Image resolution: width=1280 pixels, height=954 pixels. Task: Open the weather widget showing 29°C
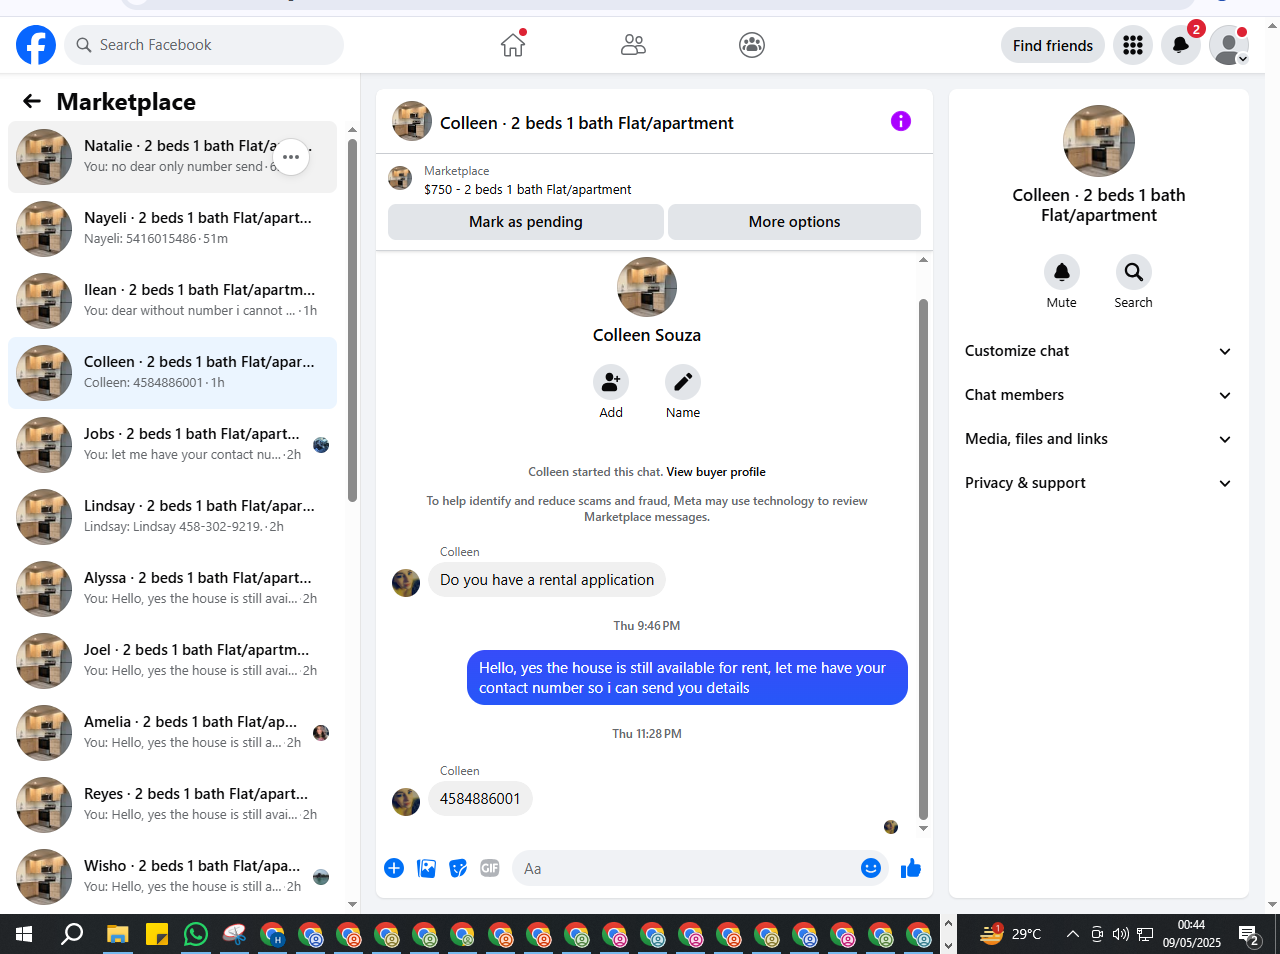click(1011, 934)
